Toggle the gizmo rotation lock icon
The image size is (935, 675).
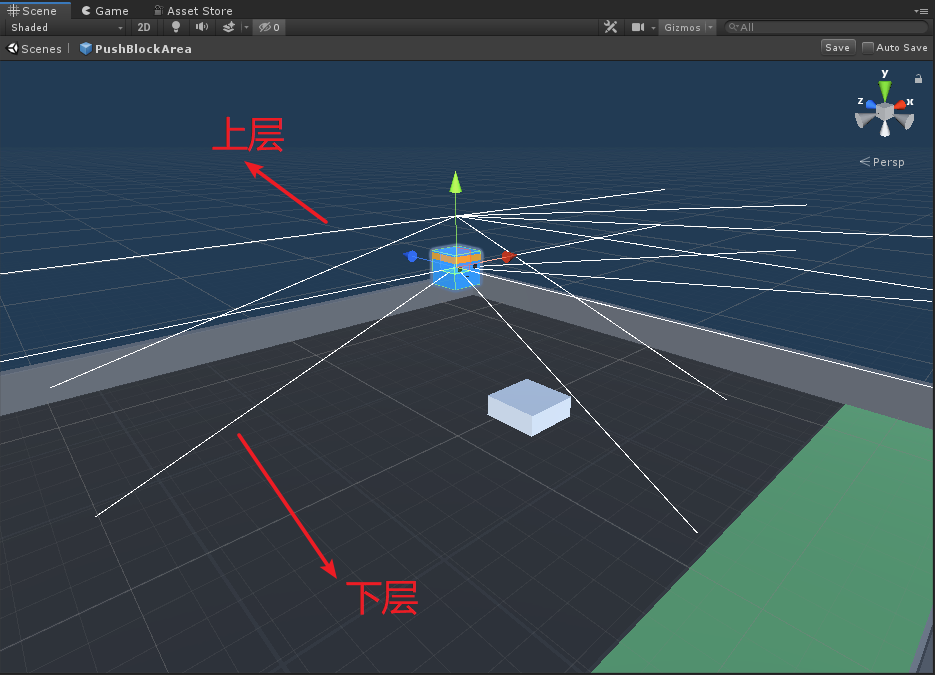click(x=918, y=79)
